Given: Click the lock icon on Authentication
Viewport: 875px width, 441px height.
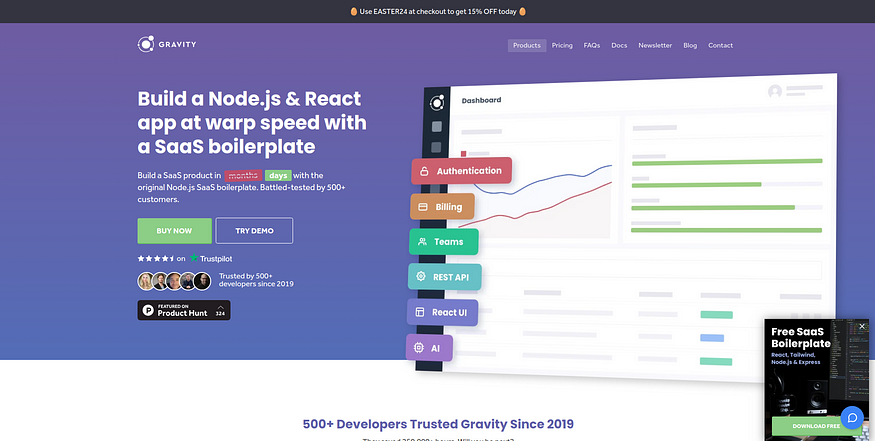Looking at the screenshot, I should pyautogui.click(x=424, y=171).
